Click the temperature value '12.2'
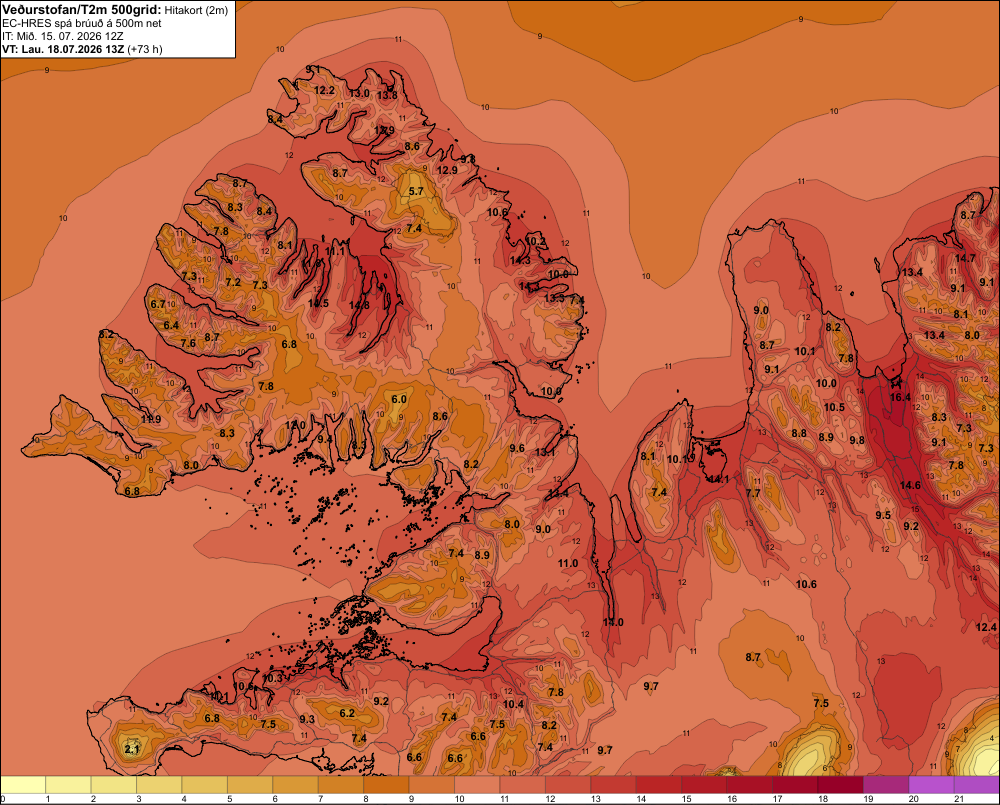 [x=325, y=90]
